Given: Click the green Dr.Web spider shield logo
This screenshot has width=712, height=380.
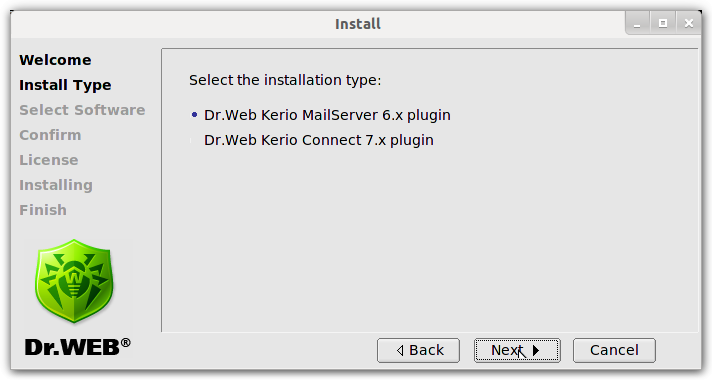Looking at the screenshot, I should point(74,281).
